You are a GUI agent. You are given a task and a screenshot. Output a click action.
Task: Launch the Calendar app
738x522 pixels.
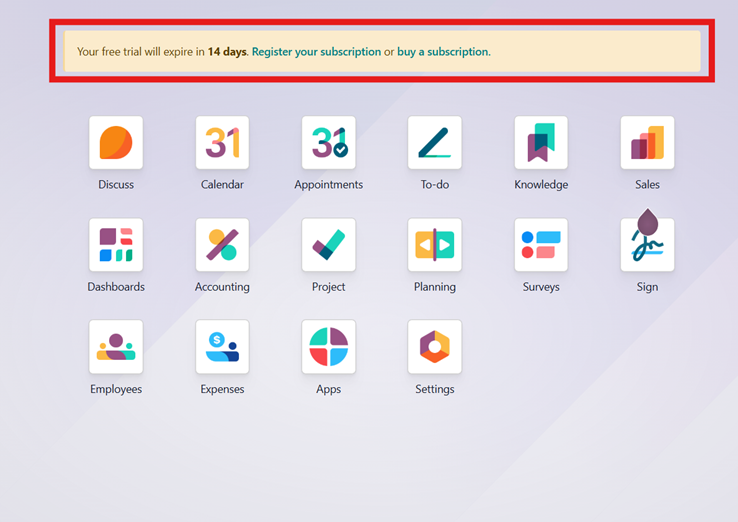[222, 143]
